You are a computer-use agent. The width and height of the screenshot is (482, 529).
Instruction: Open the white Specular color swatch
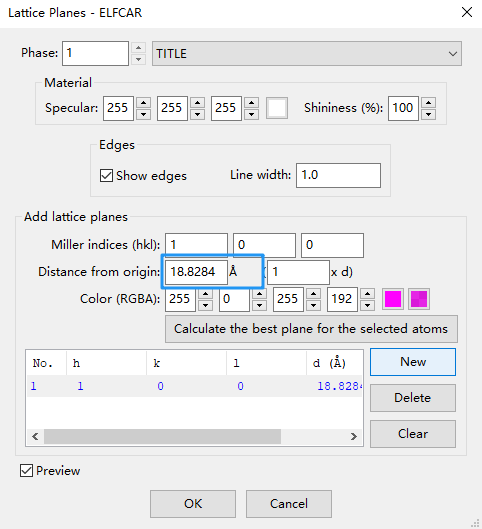(x=277, y=108)
